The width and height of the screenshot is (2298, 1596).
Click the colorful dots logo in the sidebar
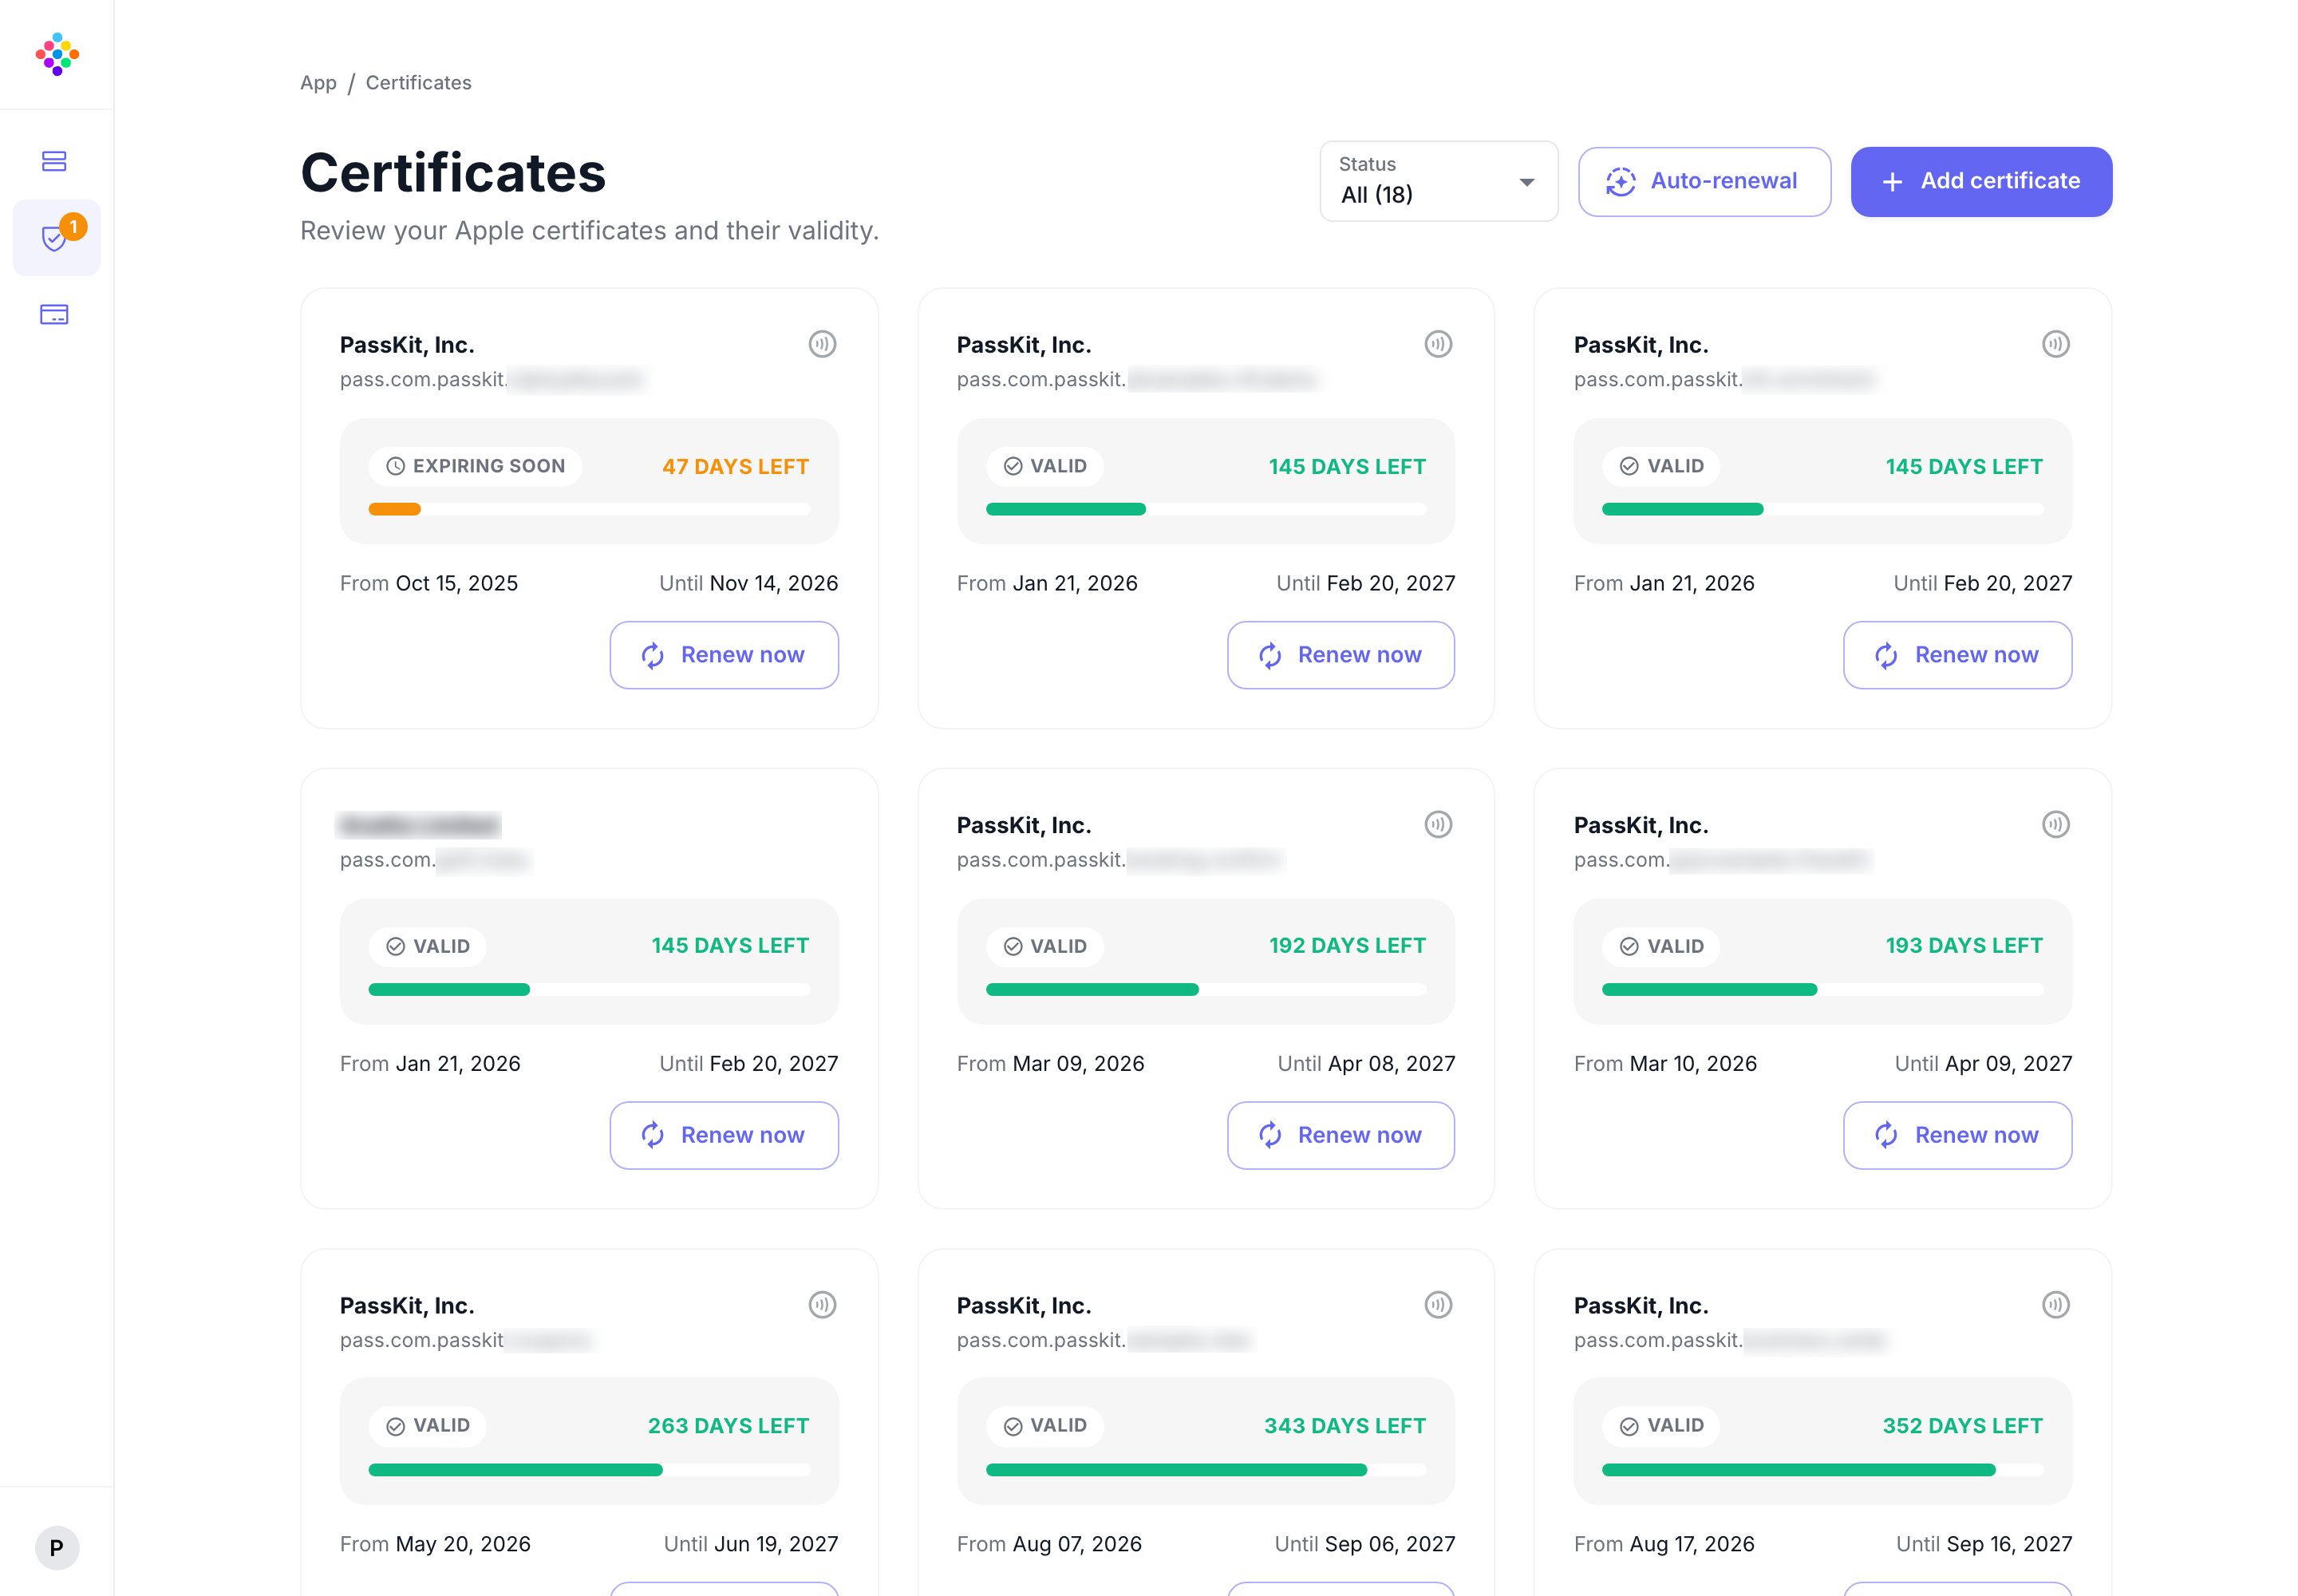[x=57, y=54]
